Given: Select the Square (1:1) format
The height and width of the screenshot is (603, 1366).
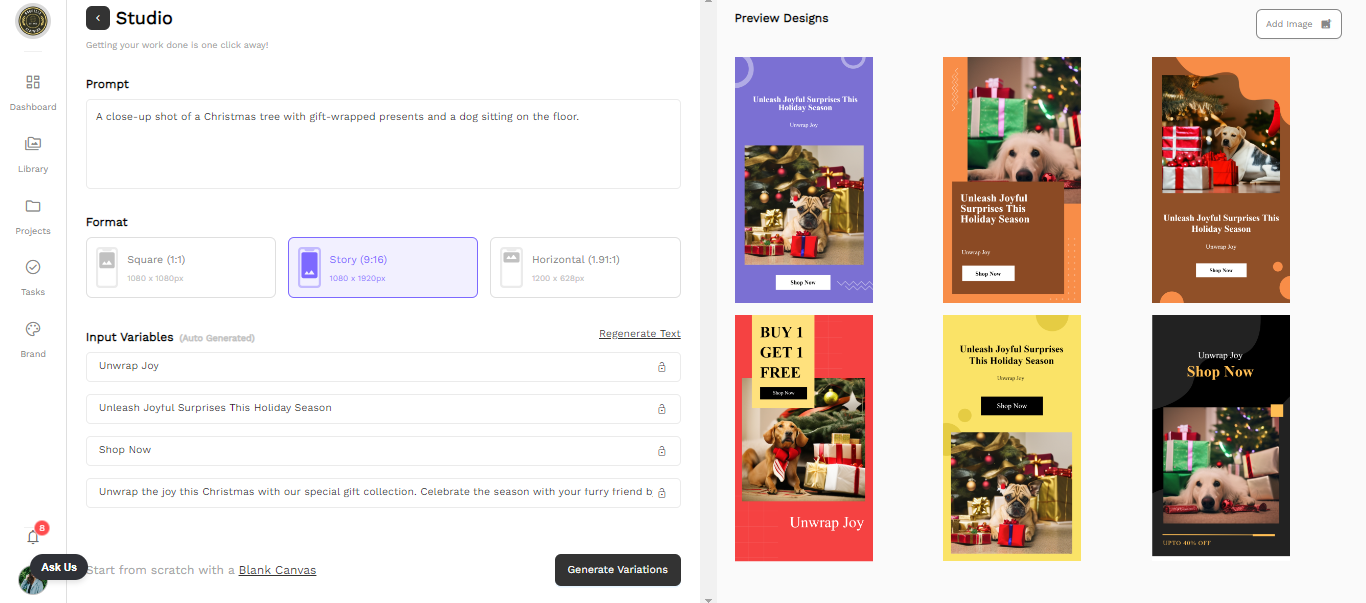Looking at the screenshot, I should click(x=181, y=267).
